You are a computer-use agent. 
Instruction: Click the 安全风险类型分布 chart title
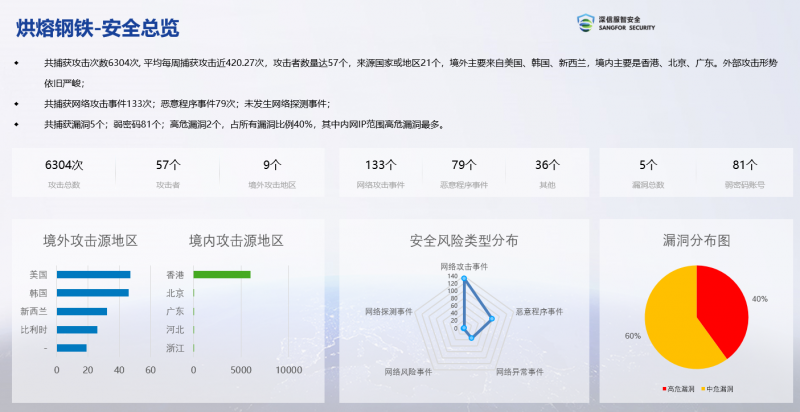464,241
